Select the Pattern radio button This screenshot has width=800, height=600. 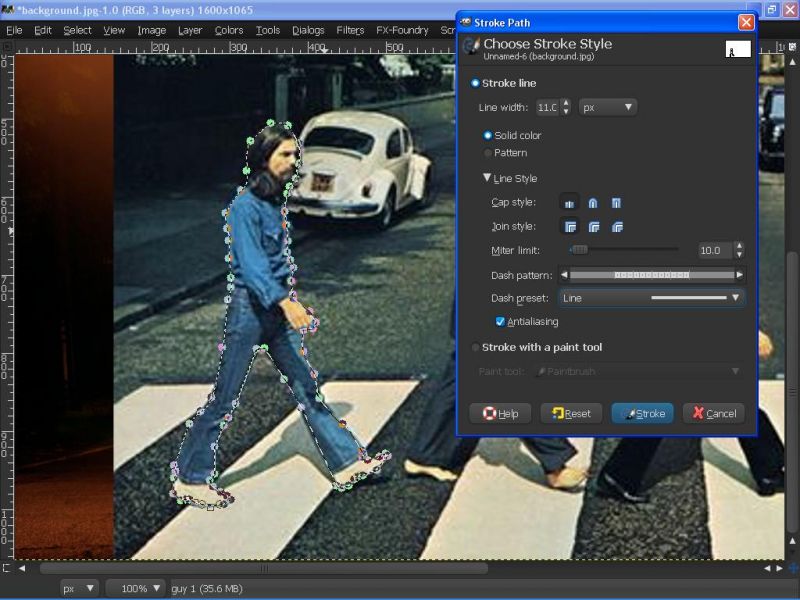click(506, 153)
